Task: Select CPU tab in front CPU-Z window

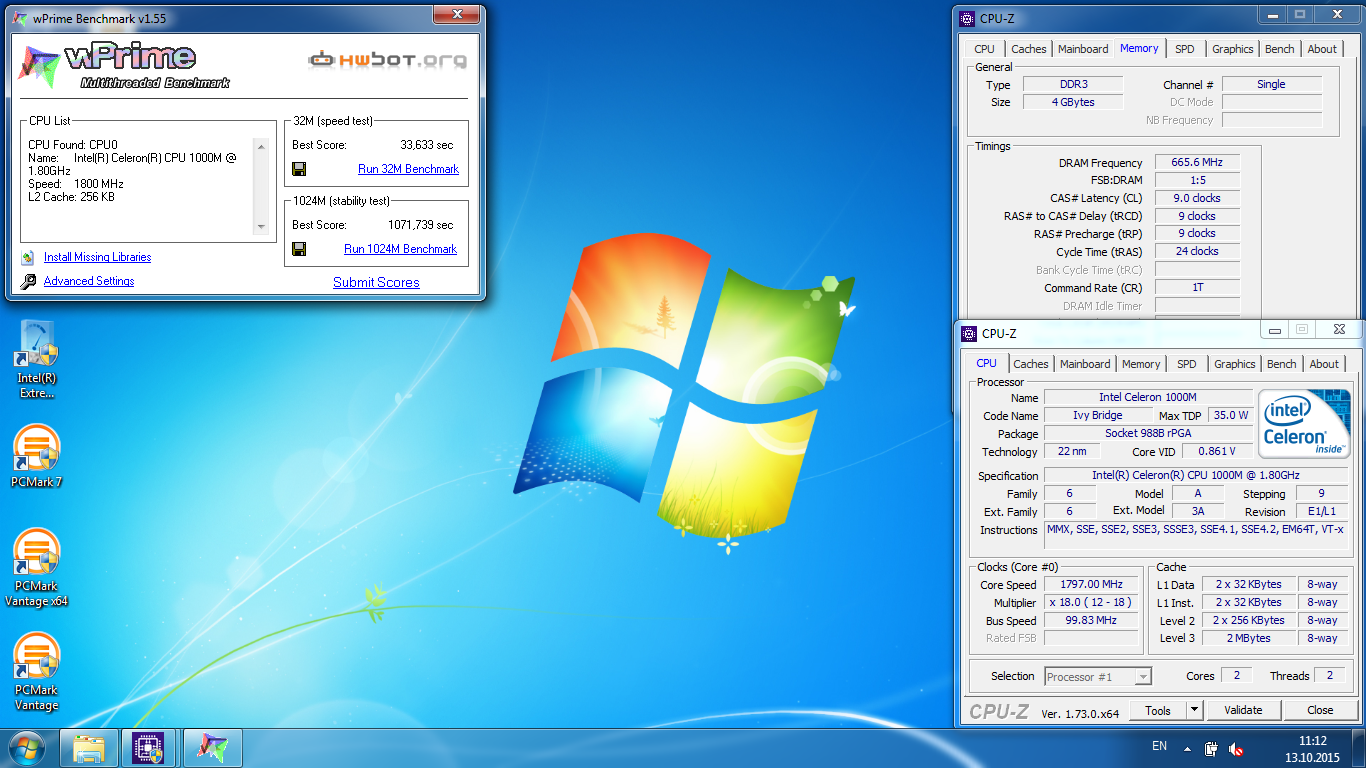Action: (x=986, y=363)
